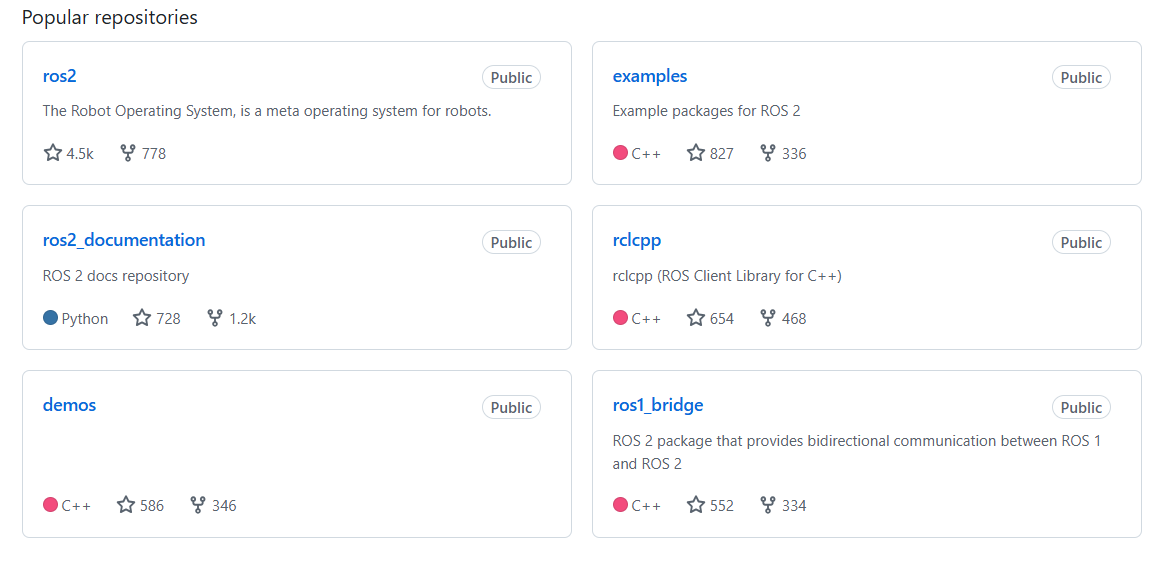Click the 468 forks count on rclcpp
Image resolution: width=1175 pixels, height=564 pixels.
(x=794, y=319)
